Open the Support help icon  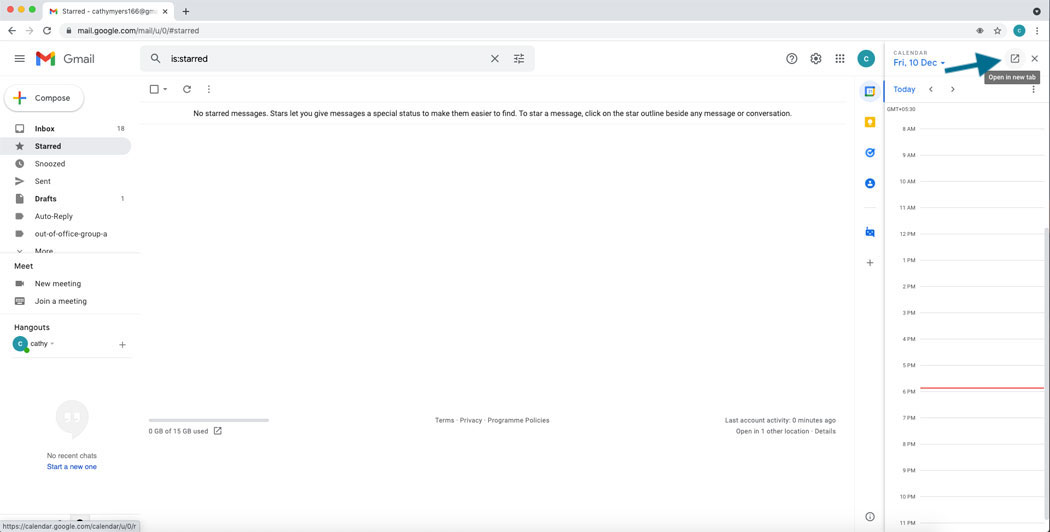[792, 59]
